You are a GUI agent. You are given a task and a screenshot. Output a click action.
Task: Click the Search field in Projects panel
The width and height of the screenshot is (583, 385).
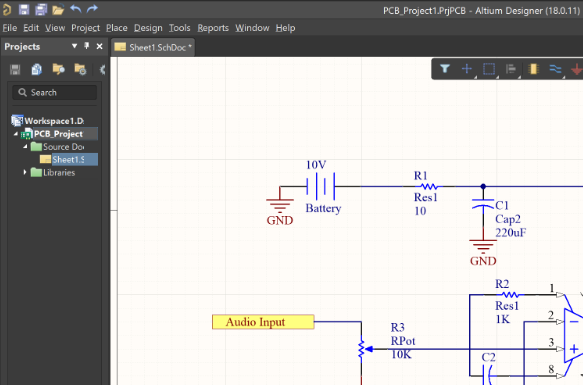[55, 93]
